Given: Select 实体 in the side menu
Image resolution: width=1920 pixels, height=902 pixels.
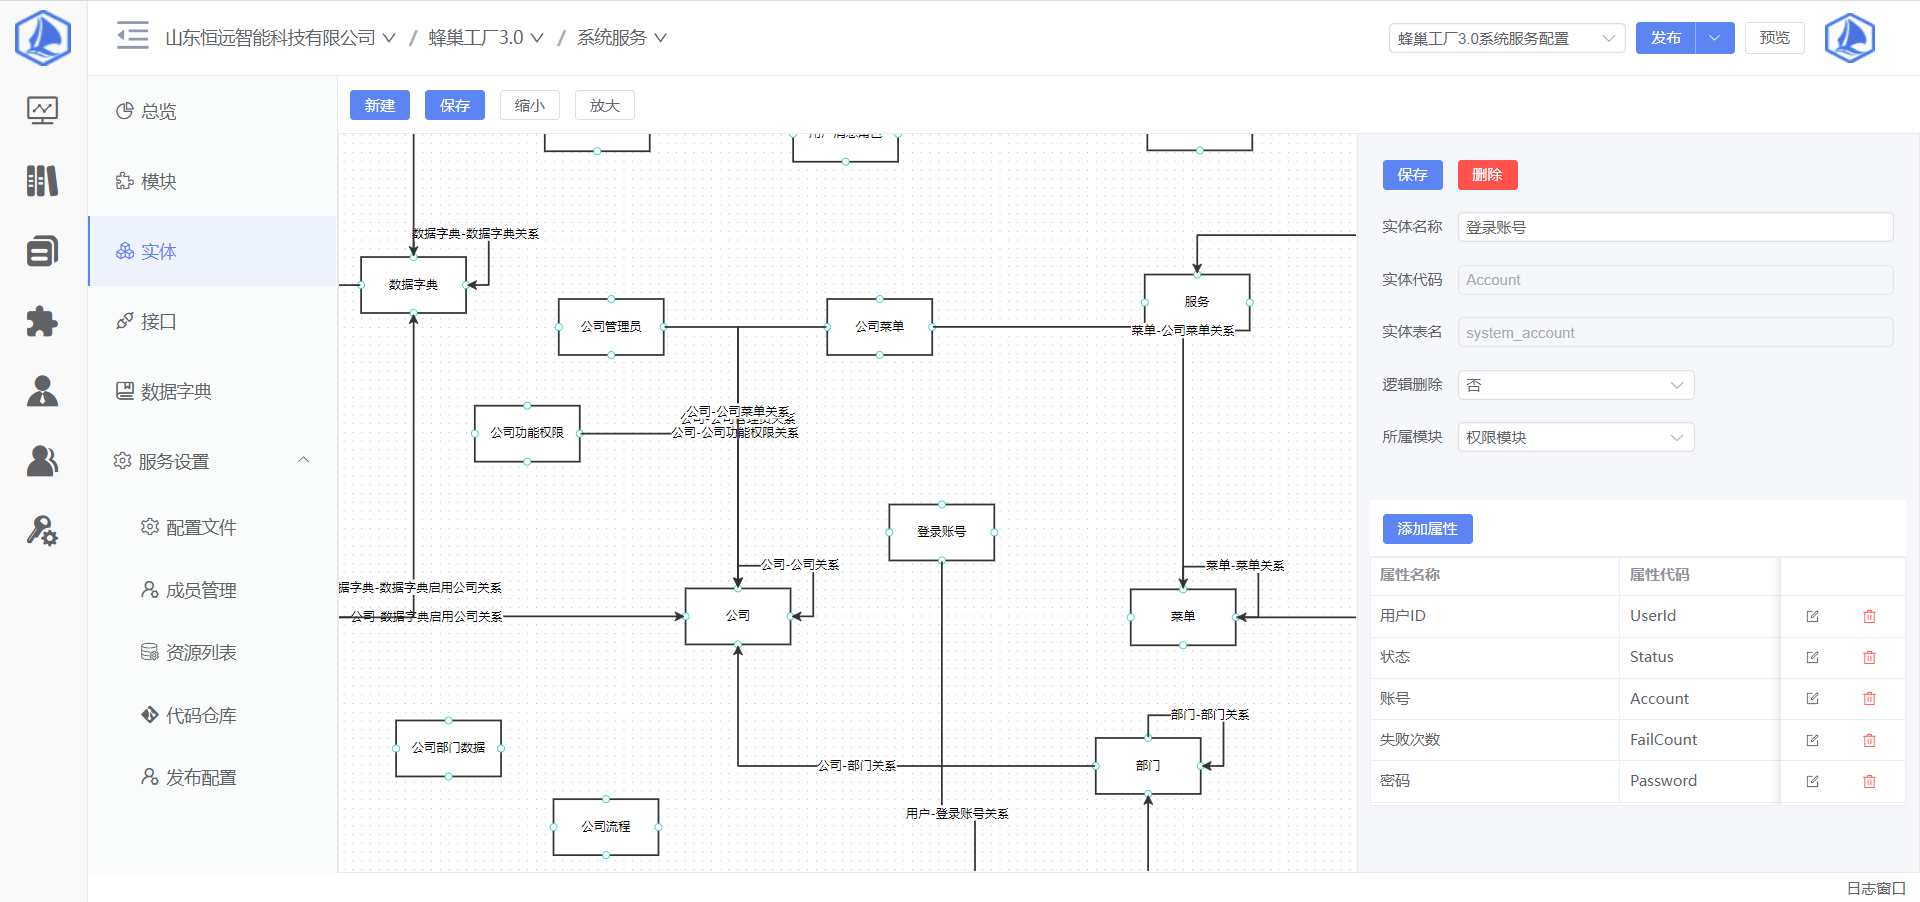Looking at the screenshot, I should 212,251.
